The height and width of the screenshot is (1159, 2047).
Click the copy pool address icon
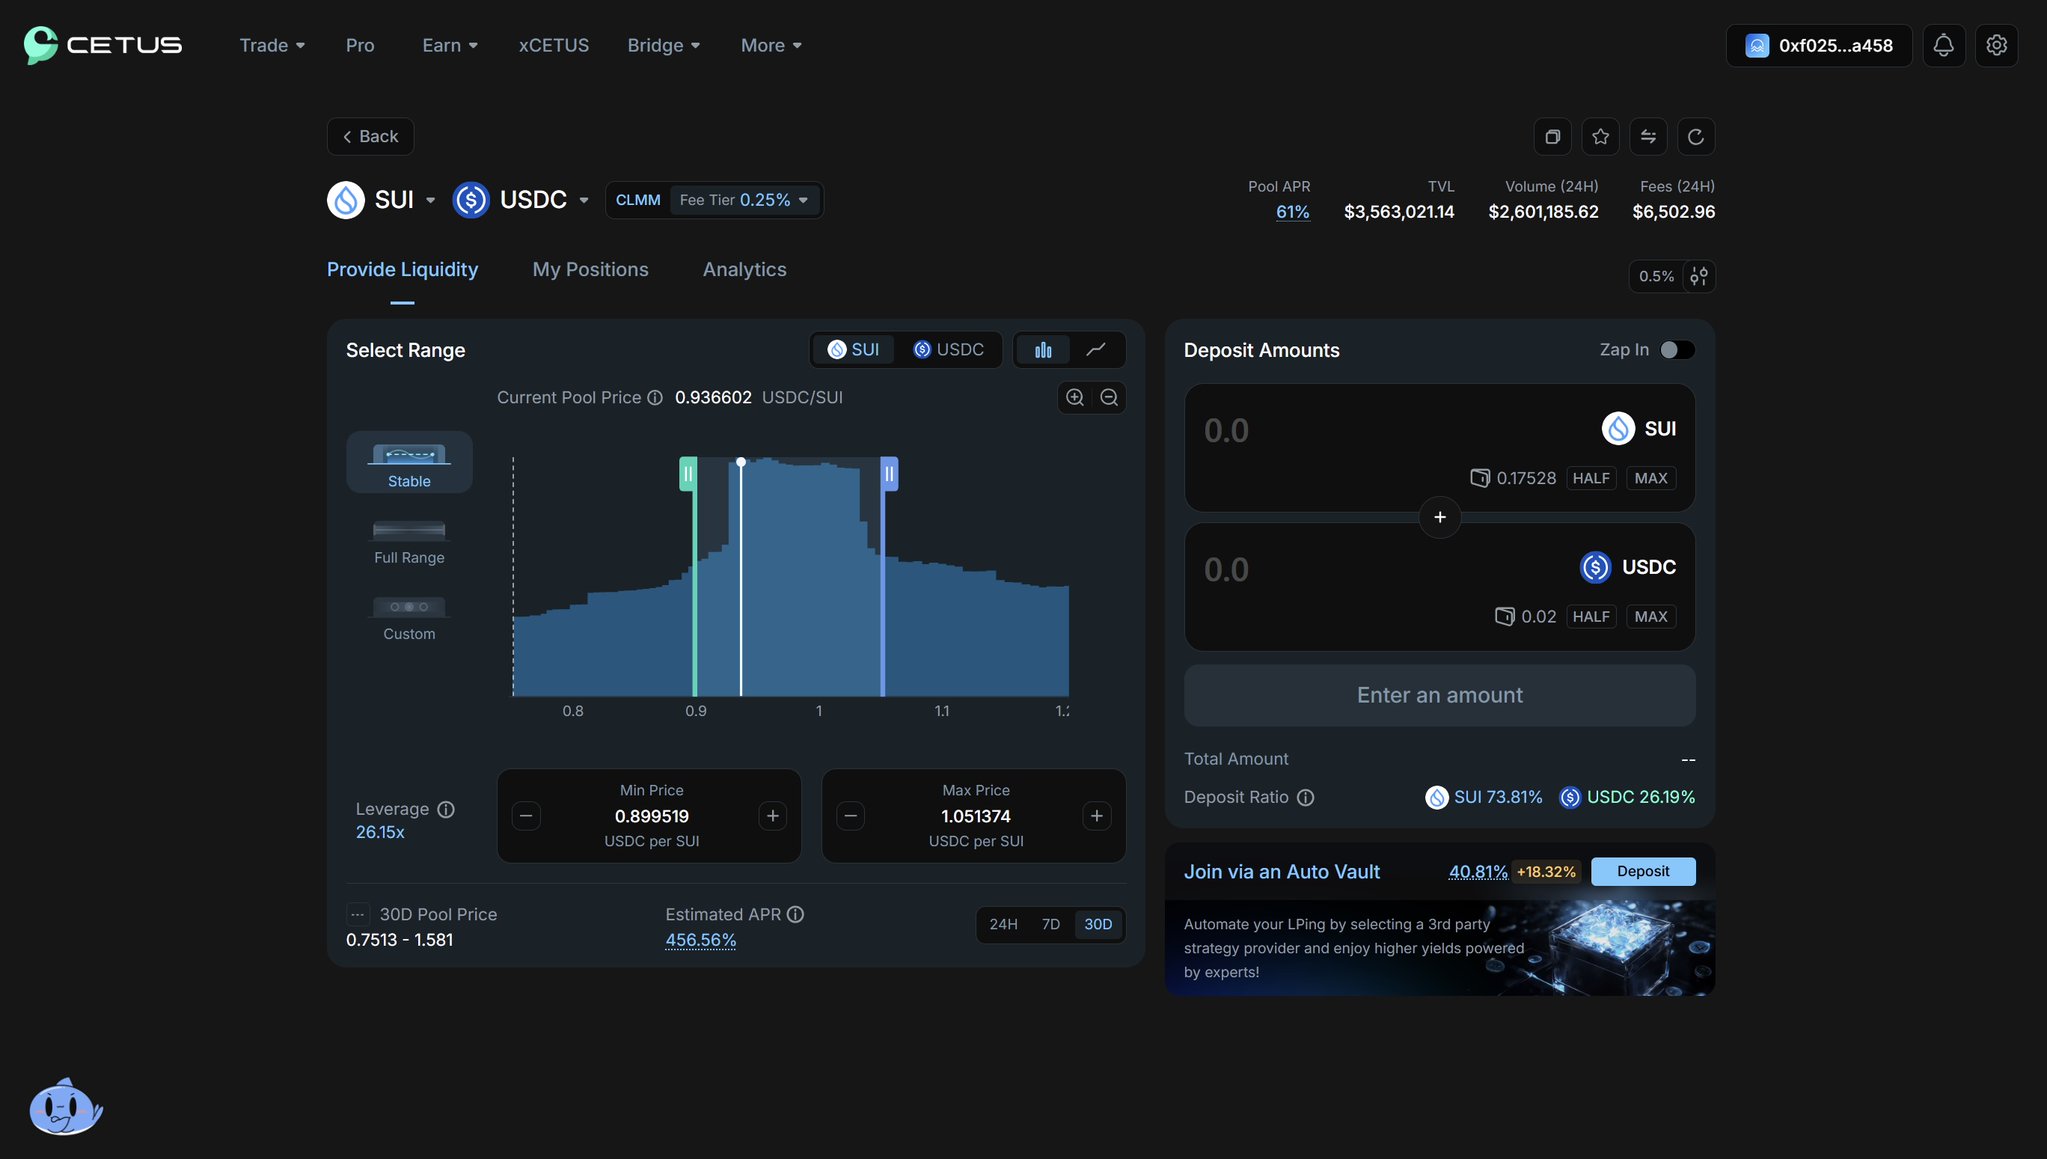(x=1552, y=137)
